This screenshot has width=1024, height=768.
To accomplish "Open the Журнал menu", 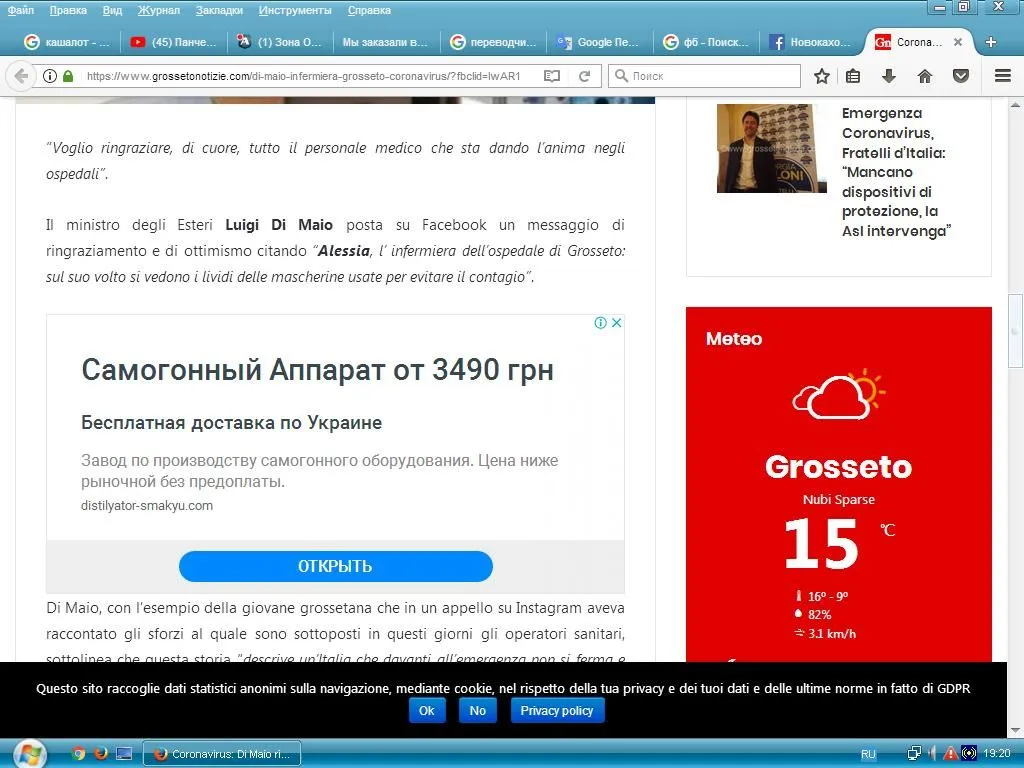I will 159,10.
